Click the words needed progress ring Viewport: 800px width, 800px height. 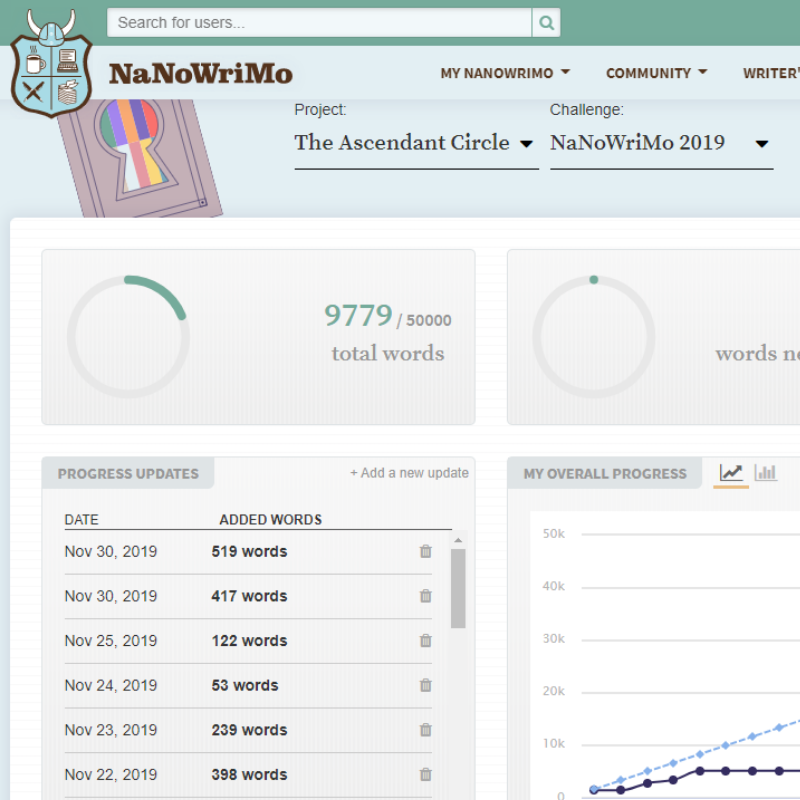(594, 337)
